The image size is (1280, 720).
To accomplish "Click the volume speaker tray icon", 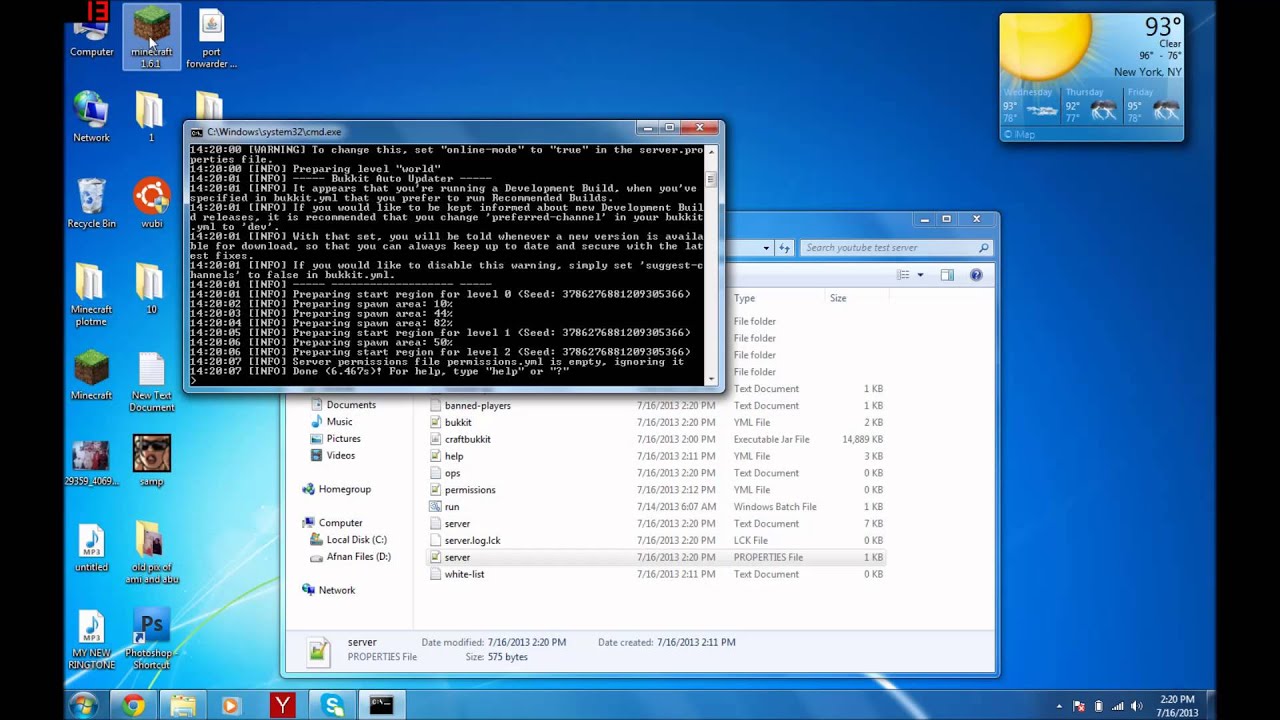I will [1137, 706].
